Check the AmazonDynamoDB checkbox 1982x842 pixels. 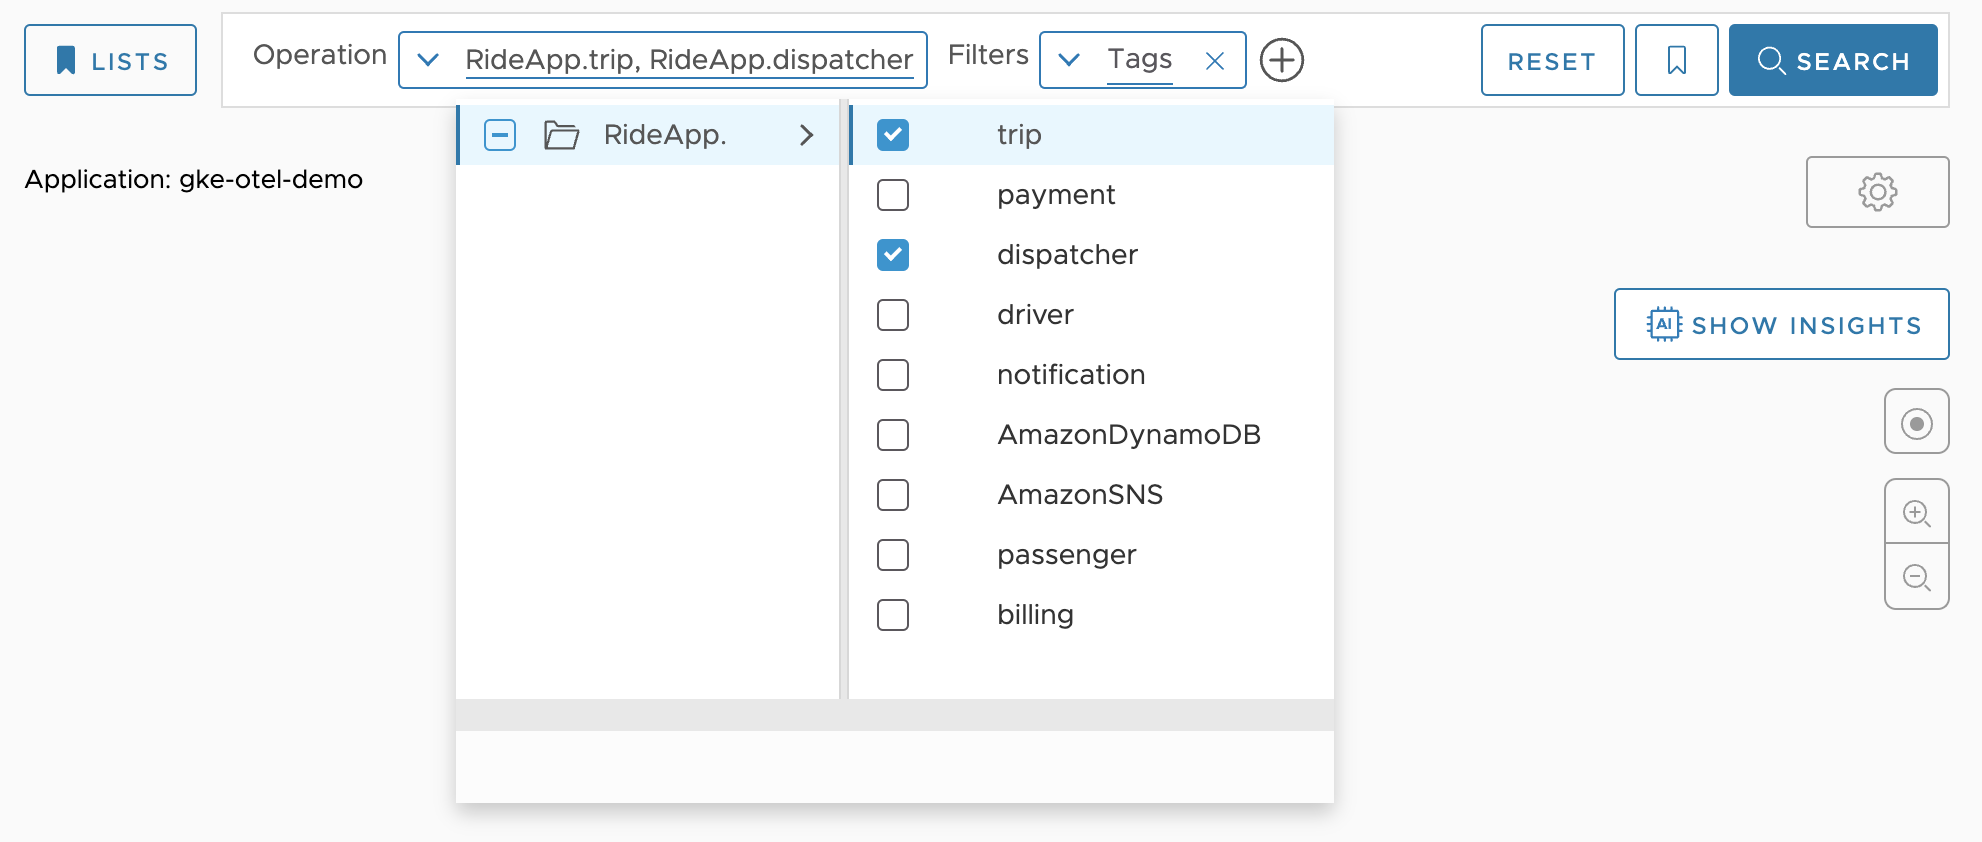893,434
